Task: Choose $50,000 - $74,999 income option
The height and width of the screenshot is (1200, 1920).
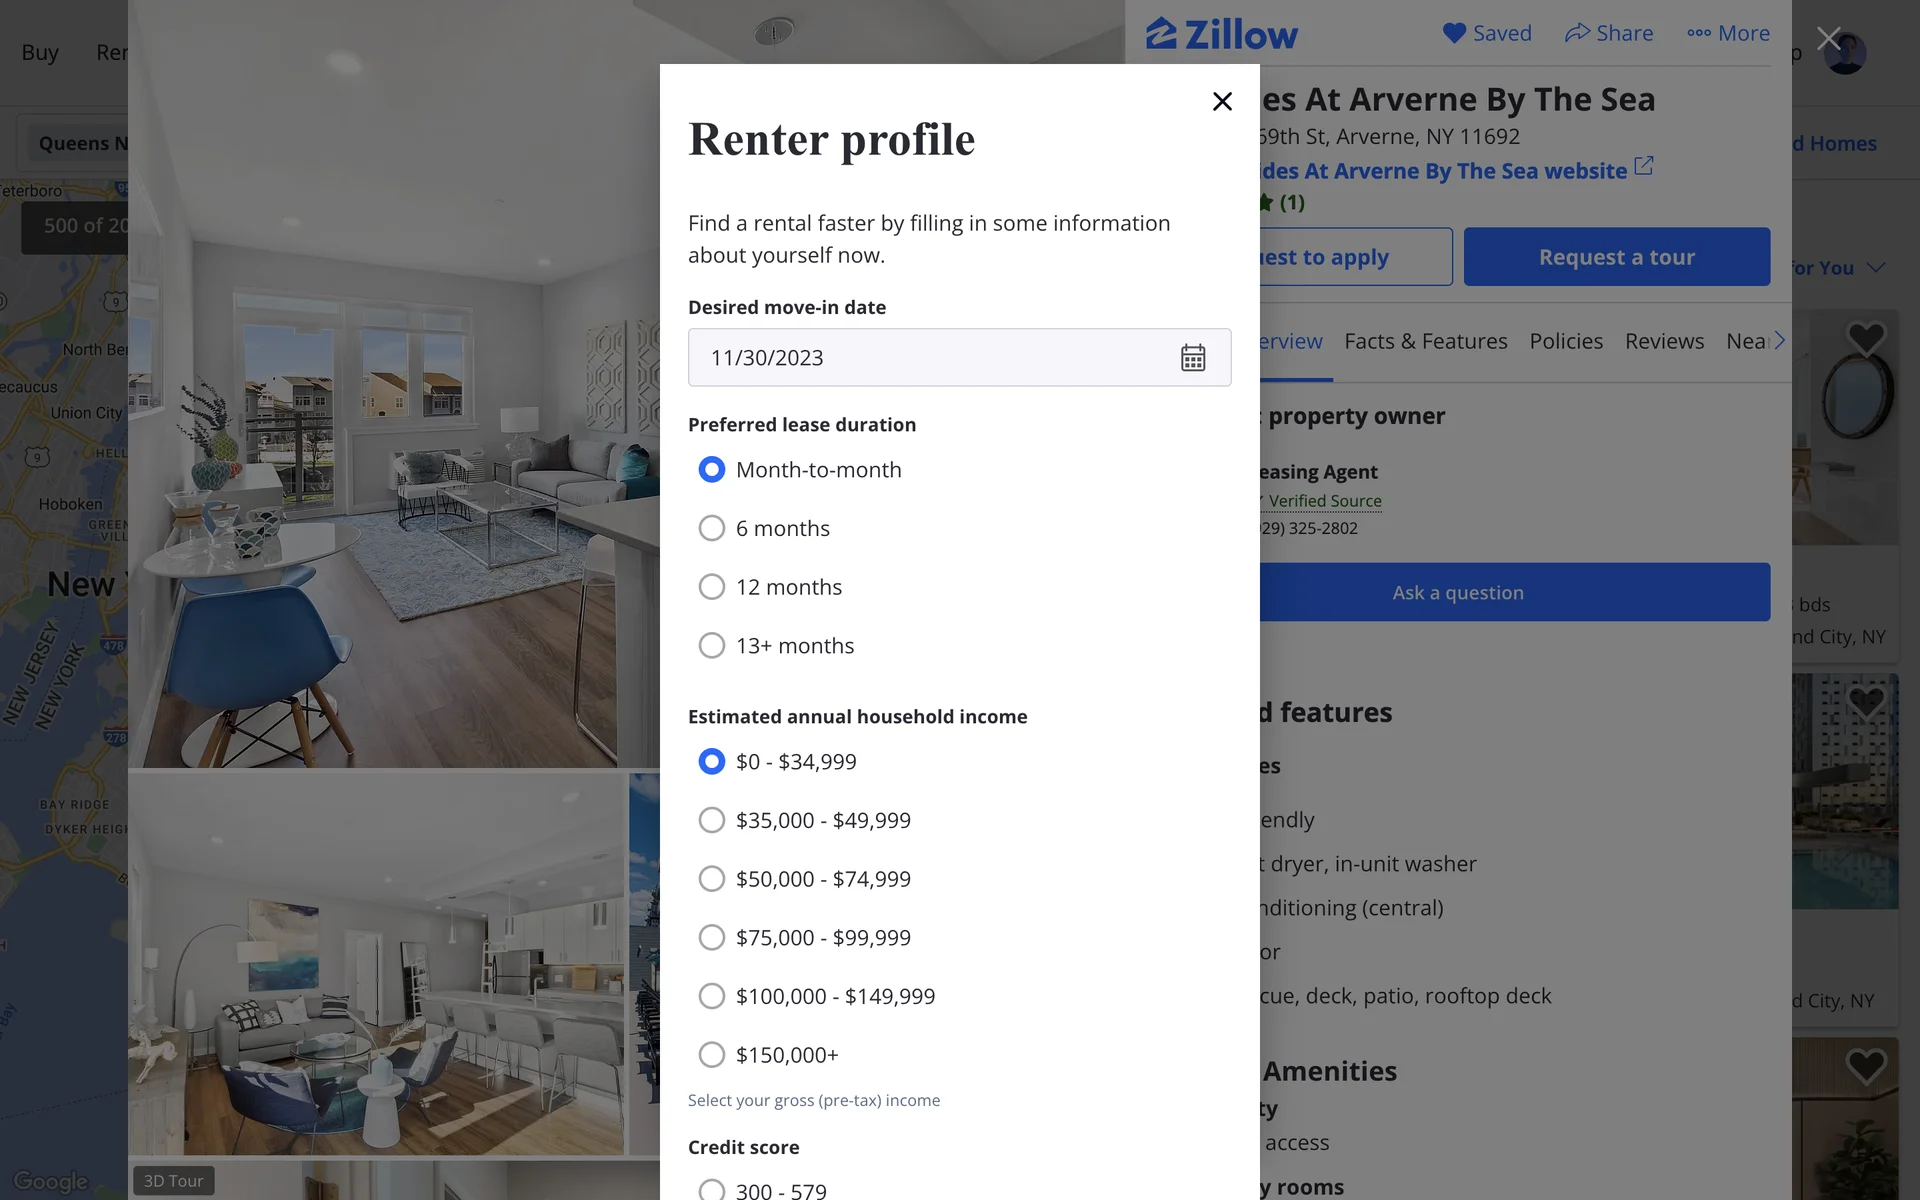Action: coord(711,879)
